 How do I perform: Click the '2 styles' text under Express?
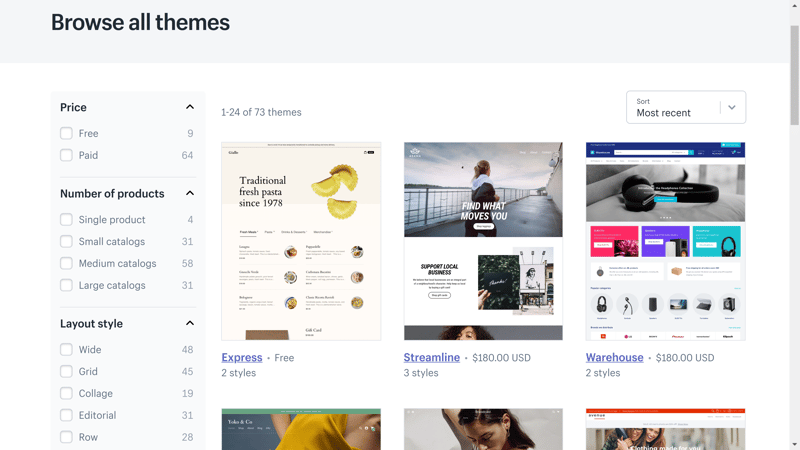point(239,373)
